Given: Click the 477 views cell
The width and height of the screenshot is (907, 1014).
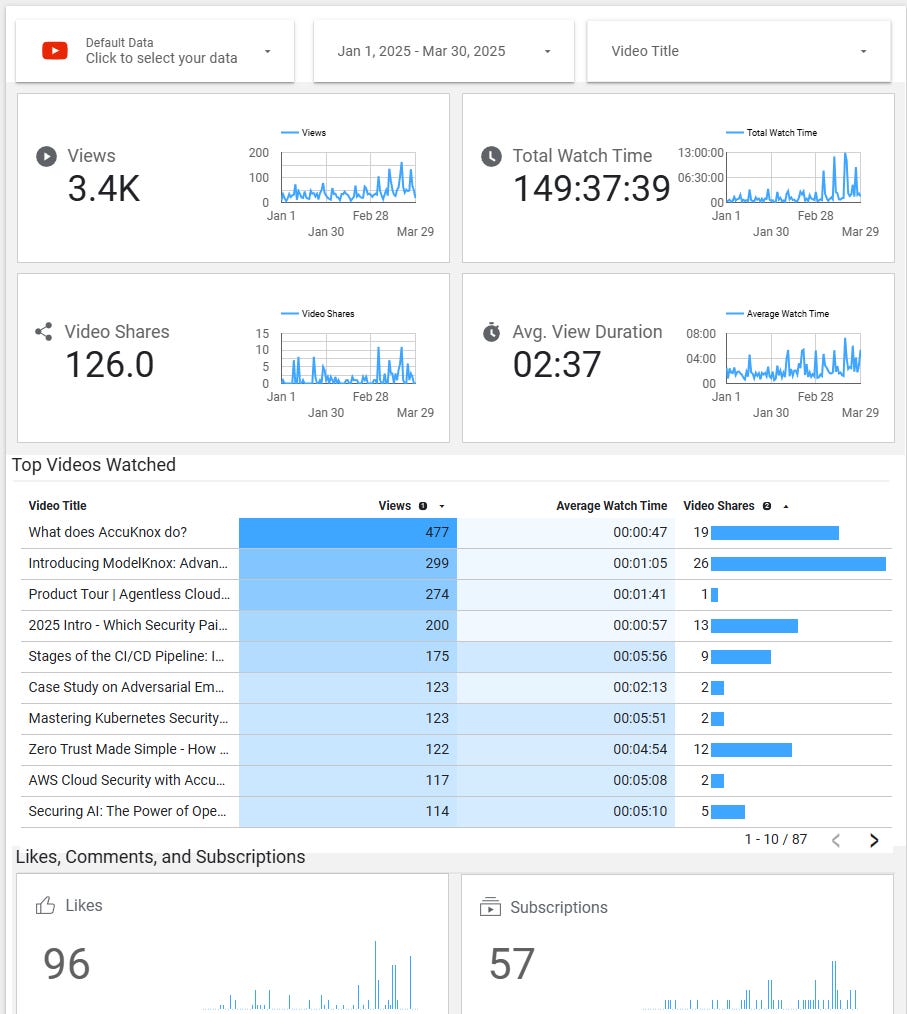Looking at the screenshot, I should click(348, 533).
